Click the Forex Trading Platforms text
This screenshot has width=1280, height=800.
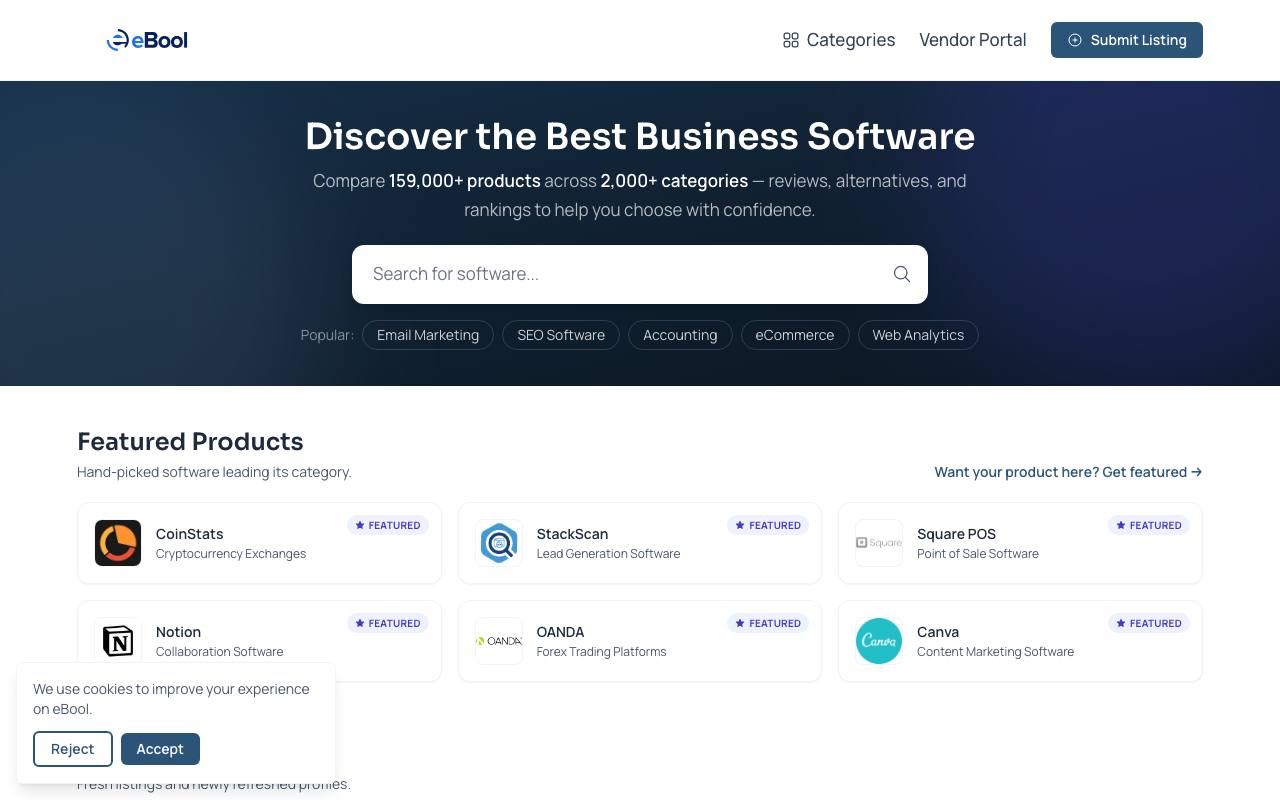coord(601,652)
